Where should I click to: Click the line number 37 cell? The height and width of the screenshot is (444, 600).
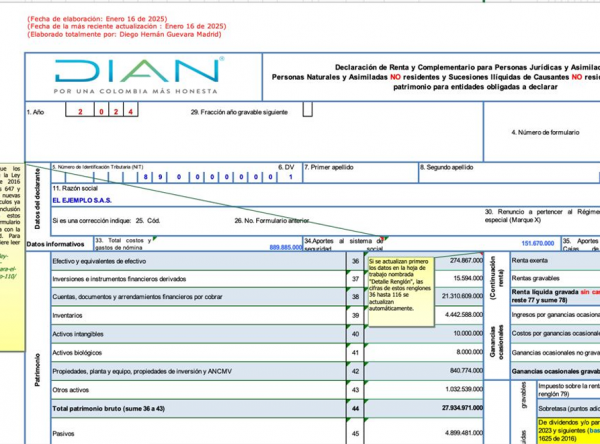point(355,279)
